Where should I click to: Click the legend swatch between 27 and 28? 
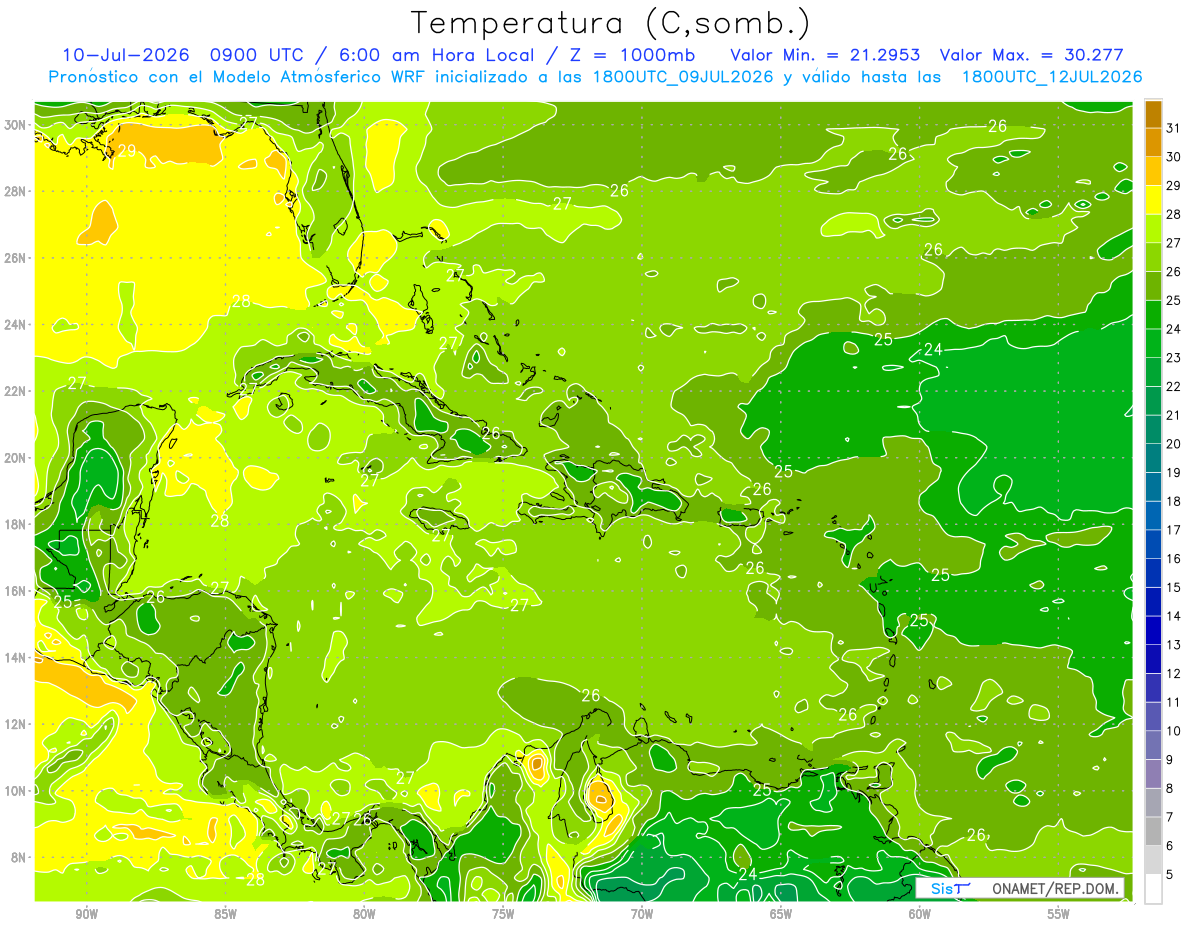[x=1153, y=228]
